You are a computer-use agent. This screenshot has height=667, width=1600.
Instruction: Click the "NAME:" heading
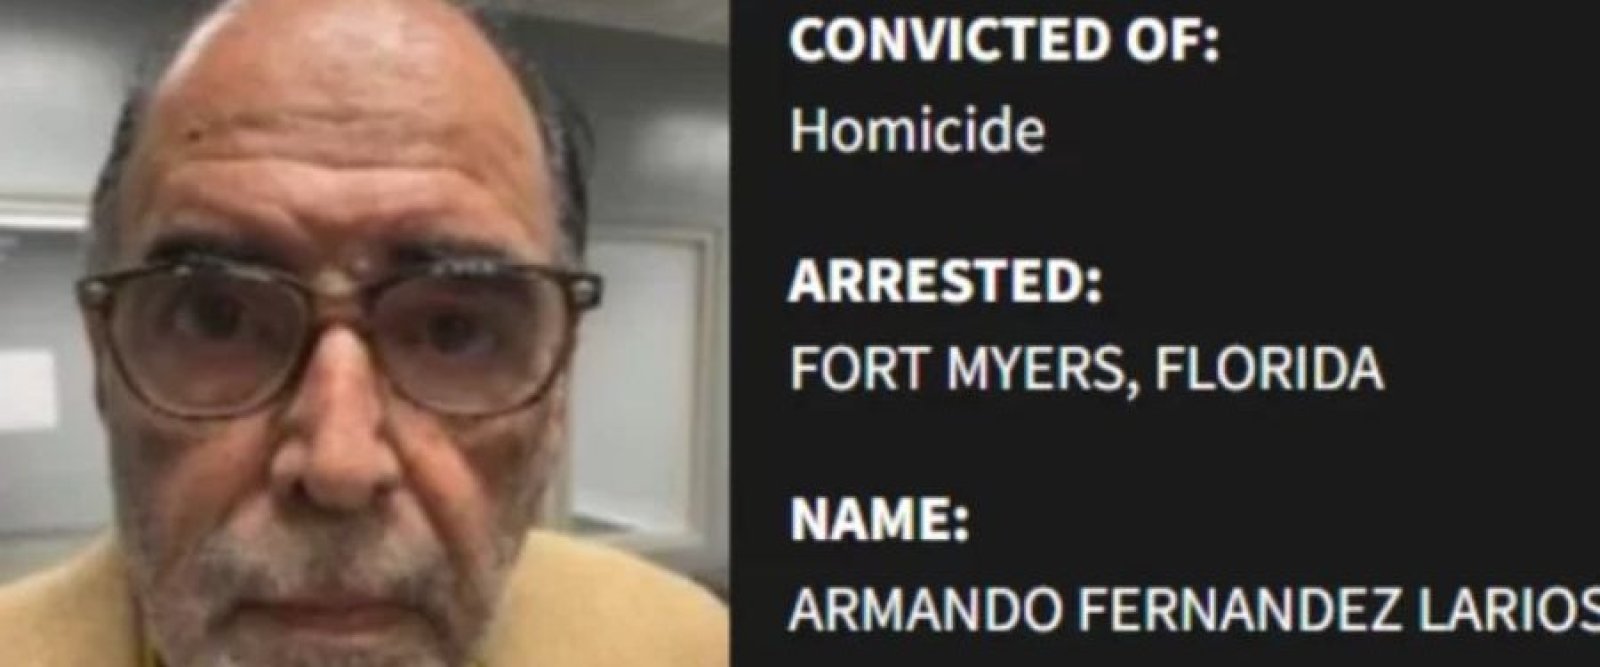click(x=879, y=521)
